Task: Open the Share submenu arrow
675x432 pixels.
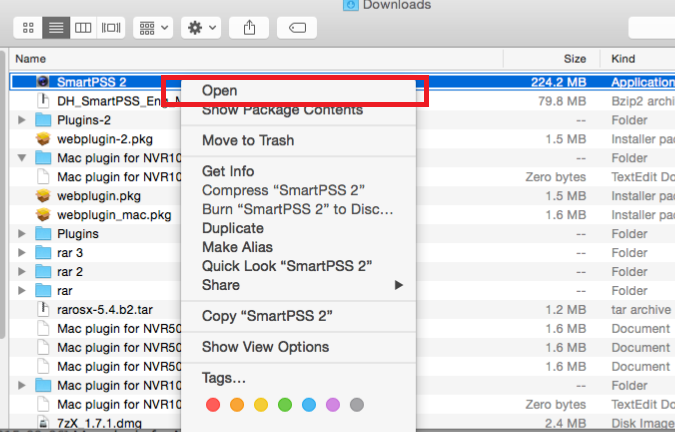Action: [399, 285]
